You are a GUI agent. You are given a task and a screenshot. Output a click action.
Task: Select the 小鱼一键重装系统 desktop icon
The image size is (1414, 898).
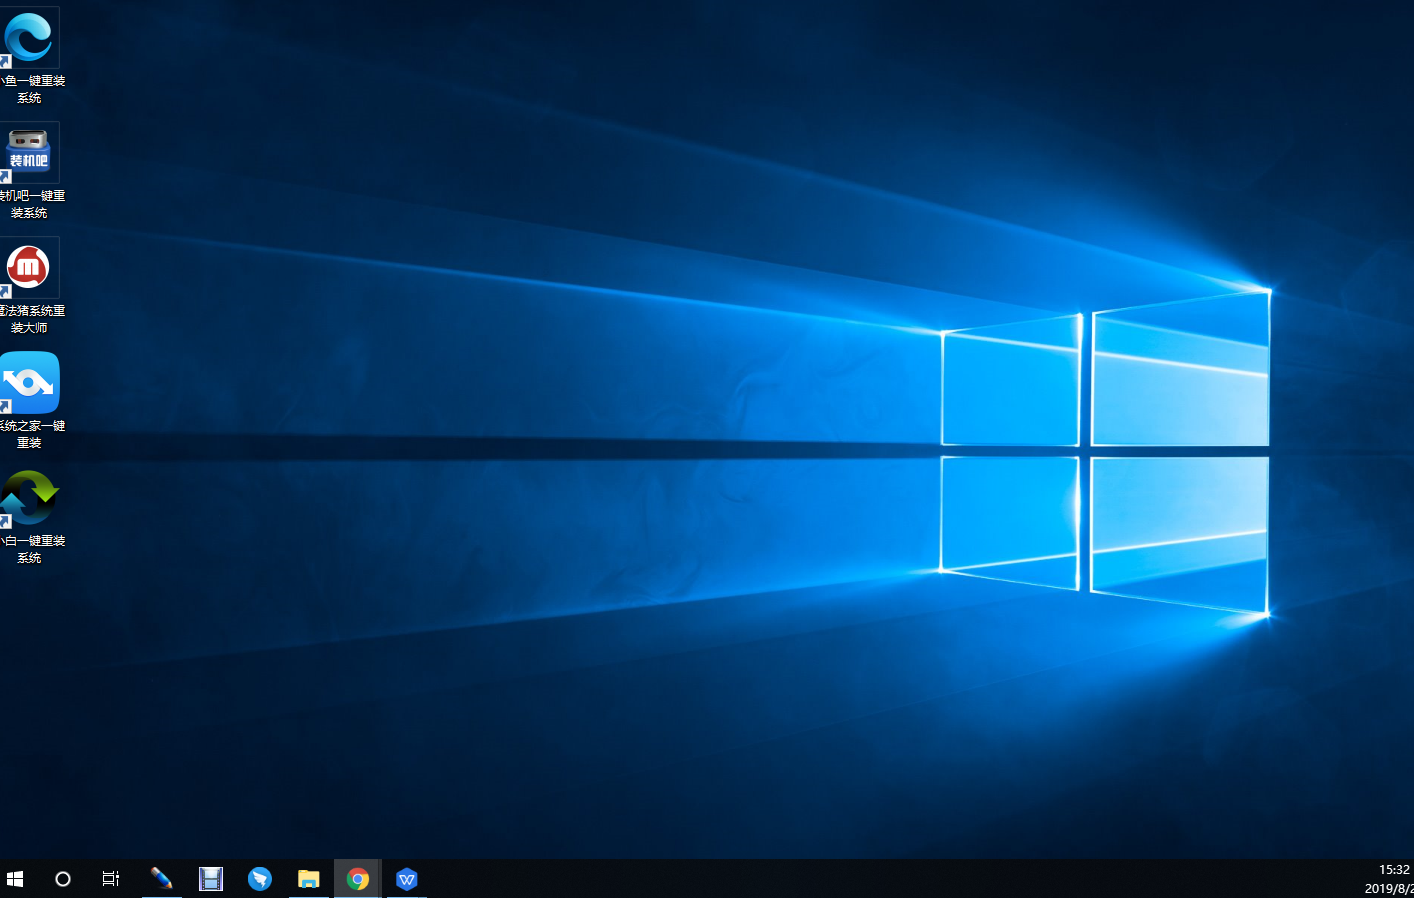[29, 38]
